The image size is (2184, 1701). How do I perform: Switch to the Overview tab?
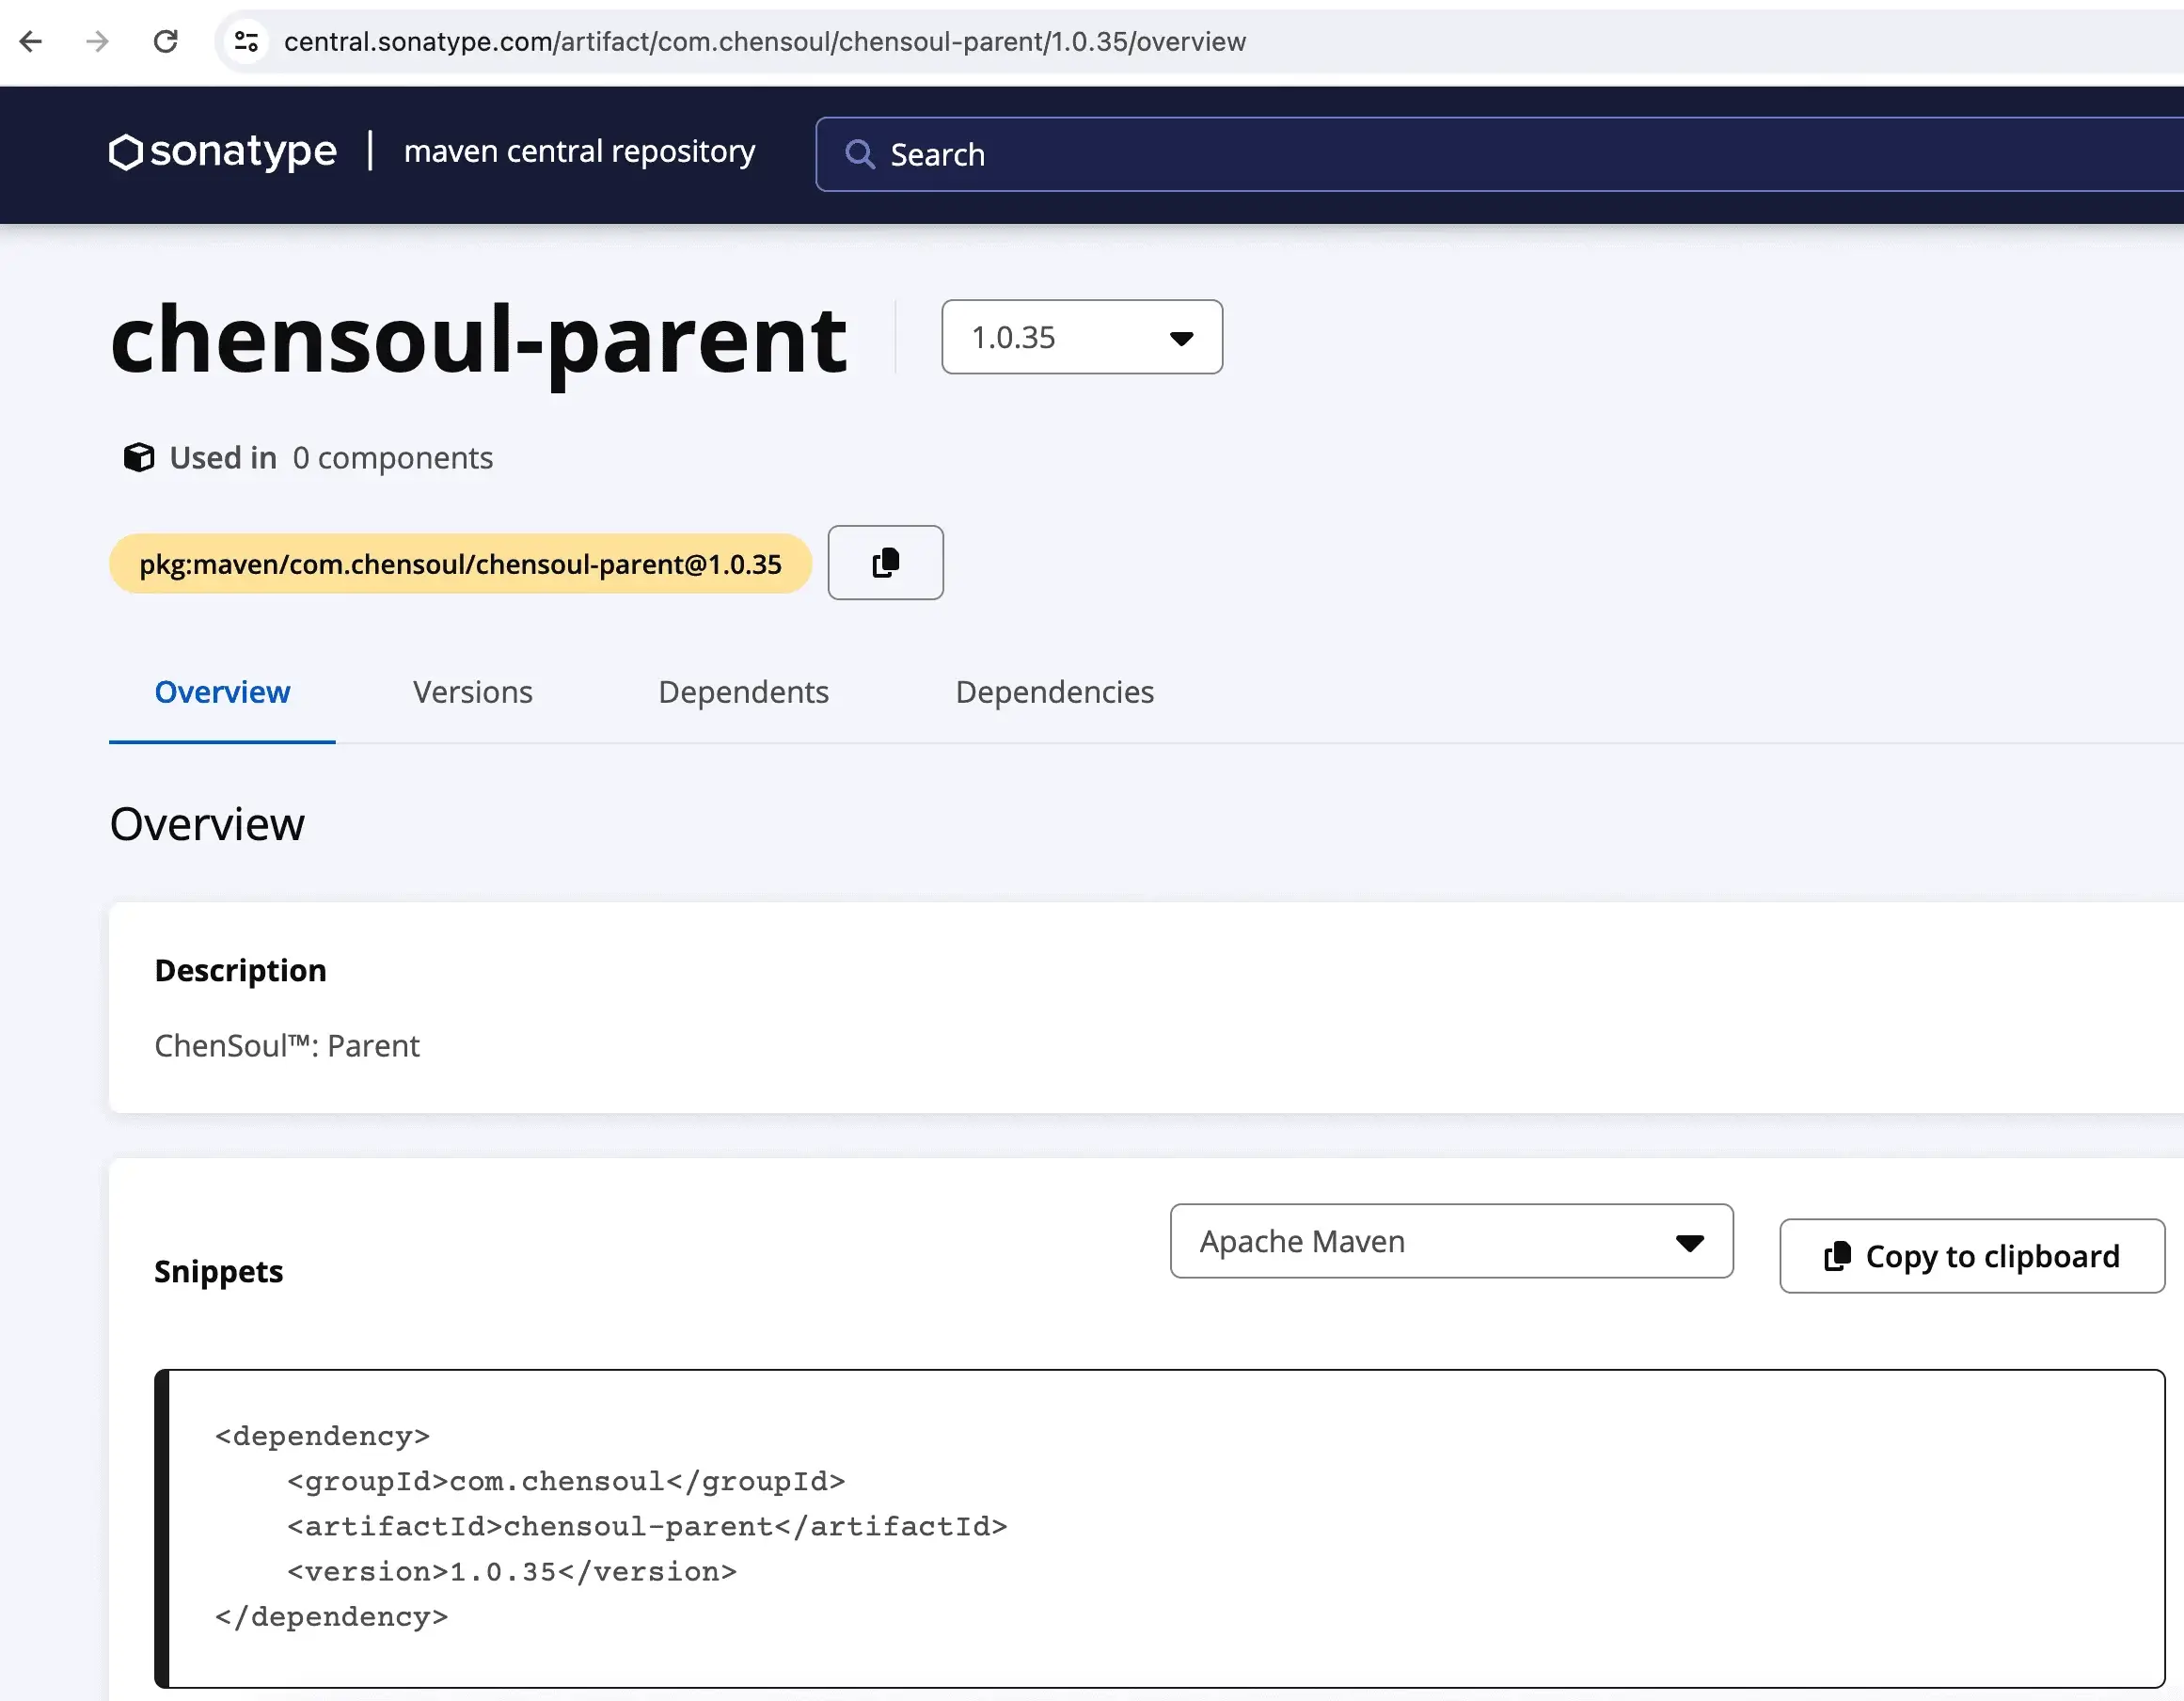pyautogui.click(x=222, y=692)
